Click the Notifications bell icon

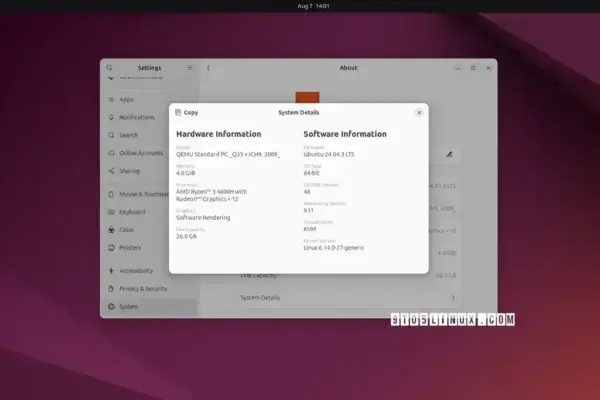pos(111,117)
